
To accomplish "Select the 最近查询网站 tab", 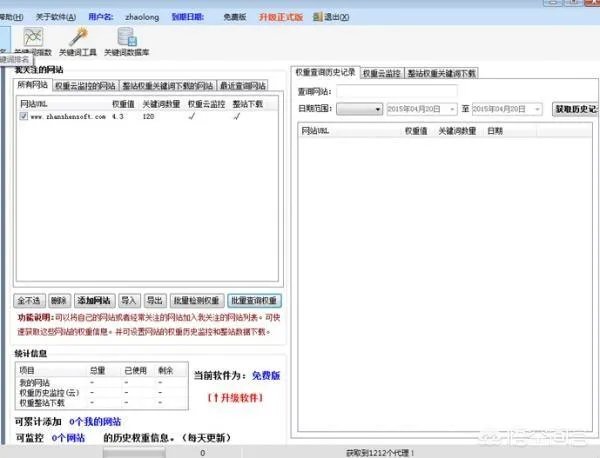I will coord(243,86).
